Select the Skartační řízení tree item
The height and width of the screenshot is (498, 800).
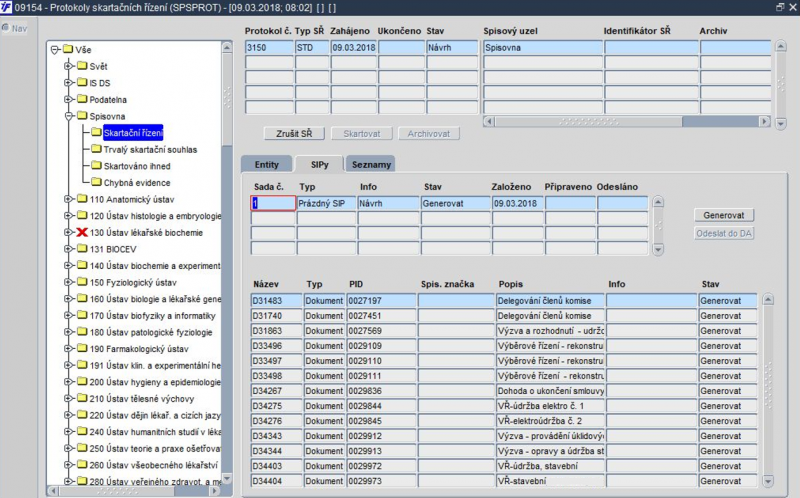[x=133, y=133]
